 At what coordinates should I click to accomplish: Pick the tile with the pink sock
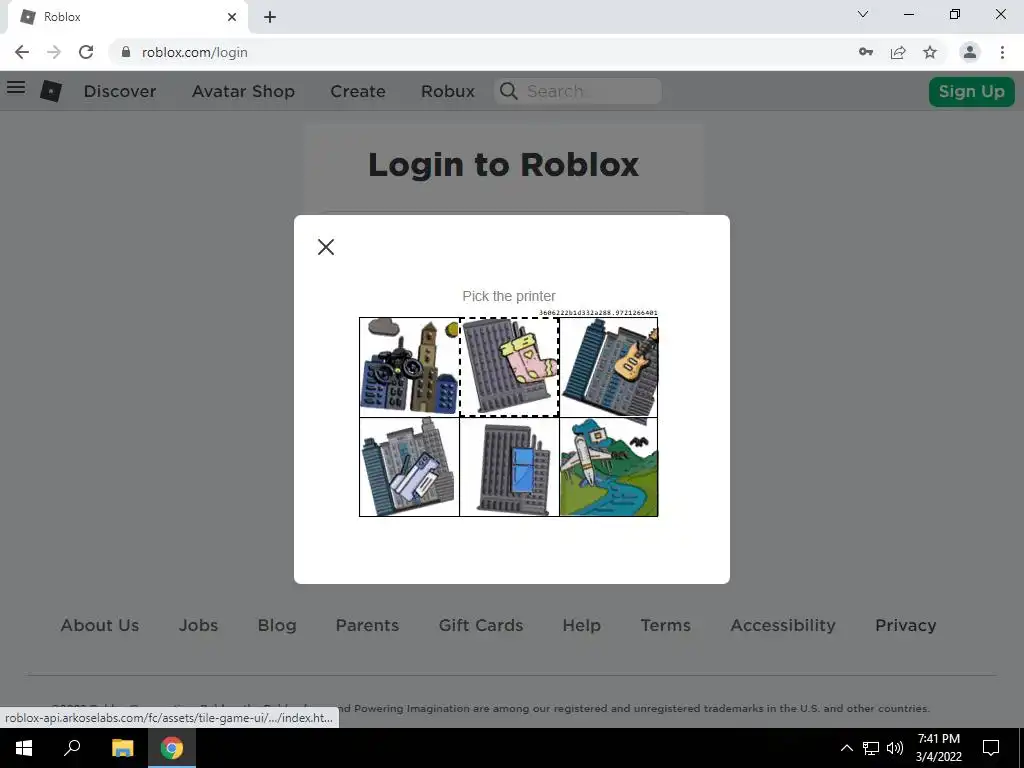click(x=509, y=367)
